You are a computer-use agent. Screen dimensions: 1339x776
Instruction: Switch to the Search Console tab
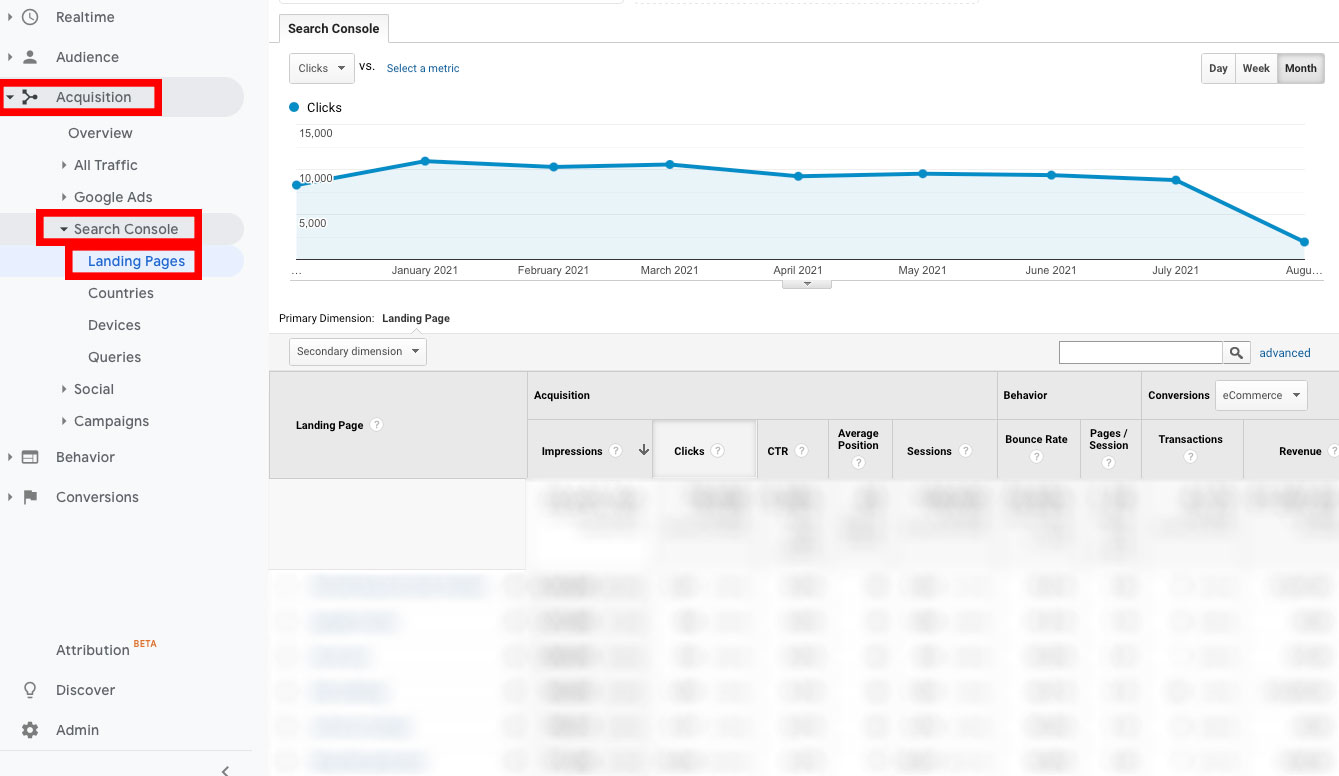point(333,29)
